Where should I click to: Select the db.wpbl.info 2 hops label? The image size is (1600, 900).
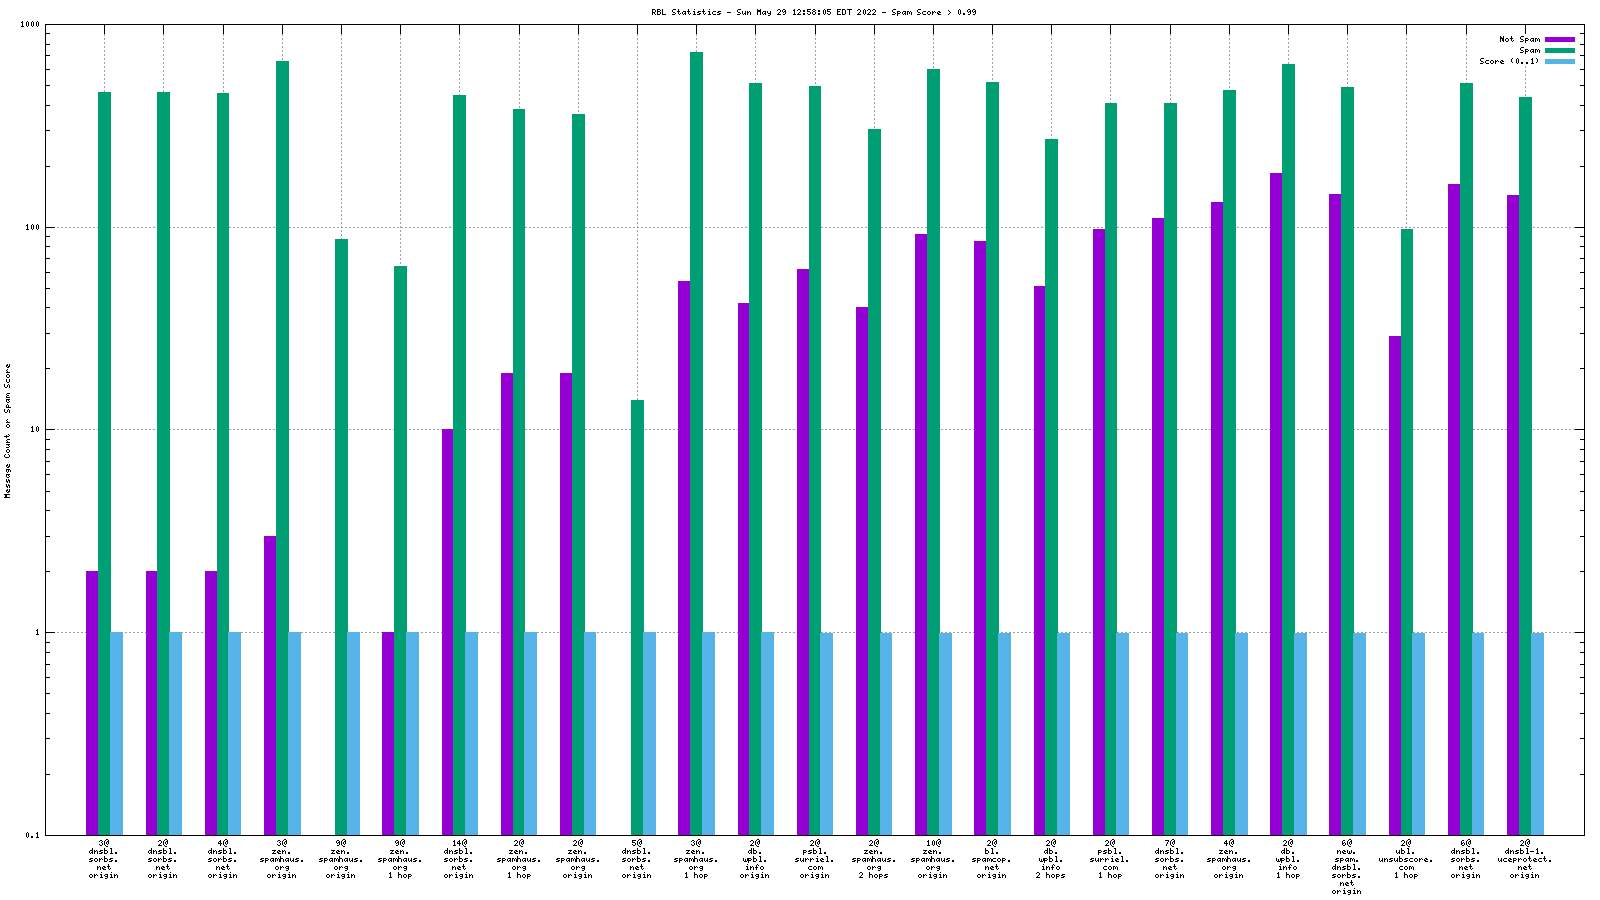[x=1050, y=859]
